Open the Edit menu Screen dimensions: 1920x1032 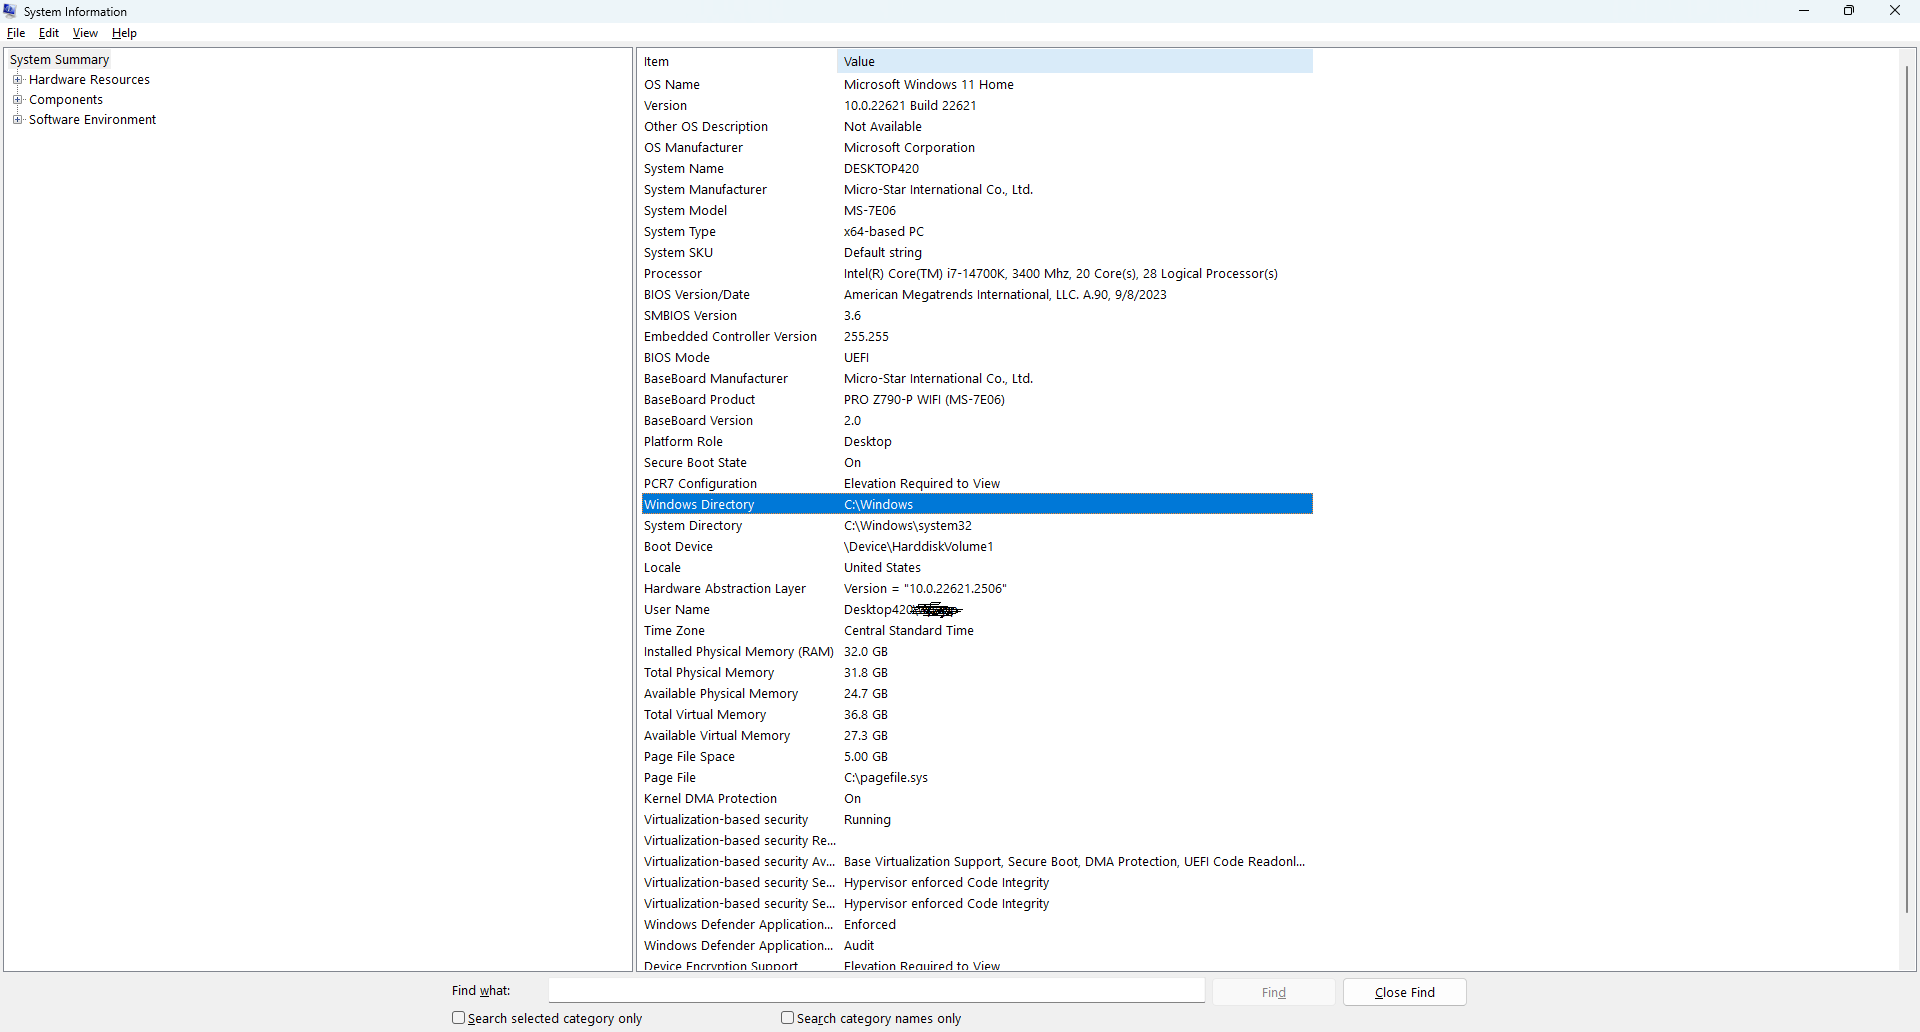(x=49, y=33)
